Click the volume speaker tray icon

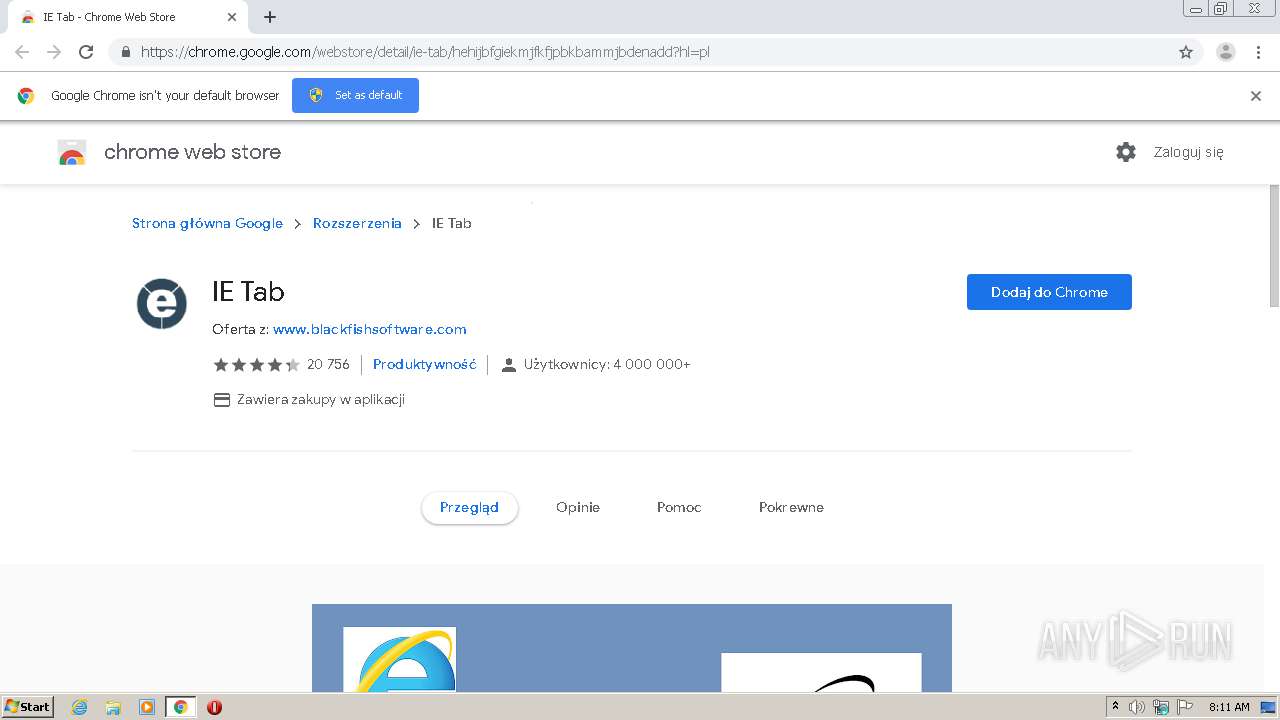pos(1137,707)
